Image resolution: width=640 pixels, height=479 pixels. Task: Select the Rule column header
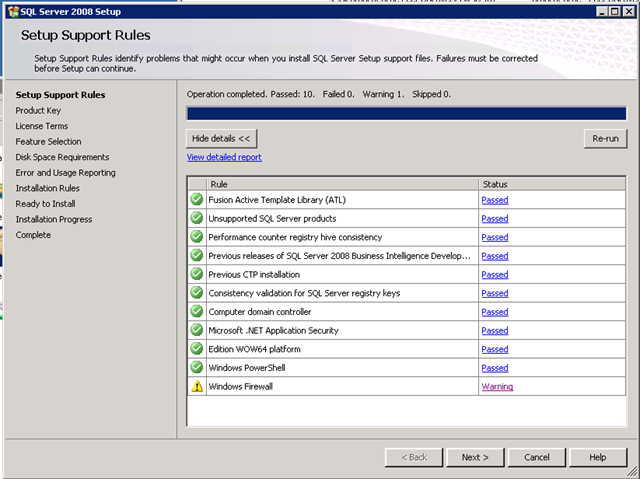(x=342, y=184)
